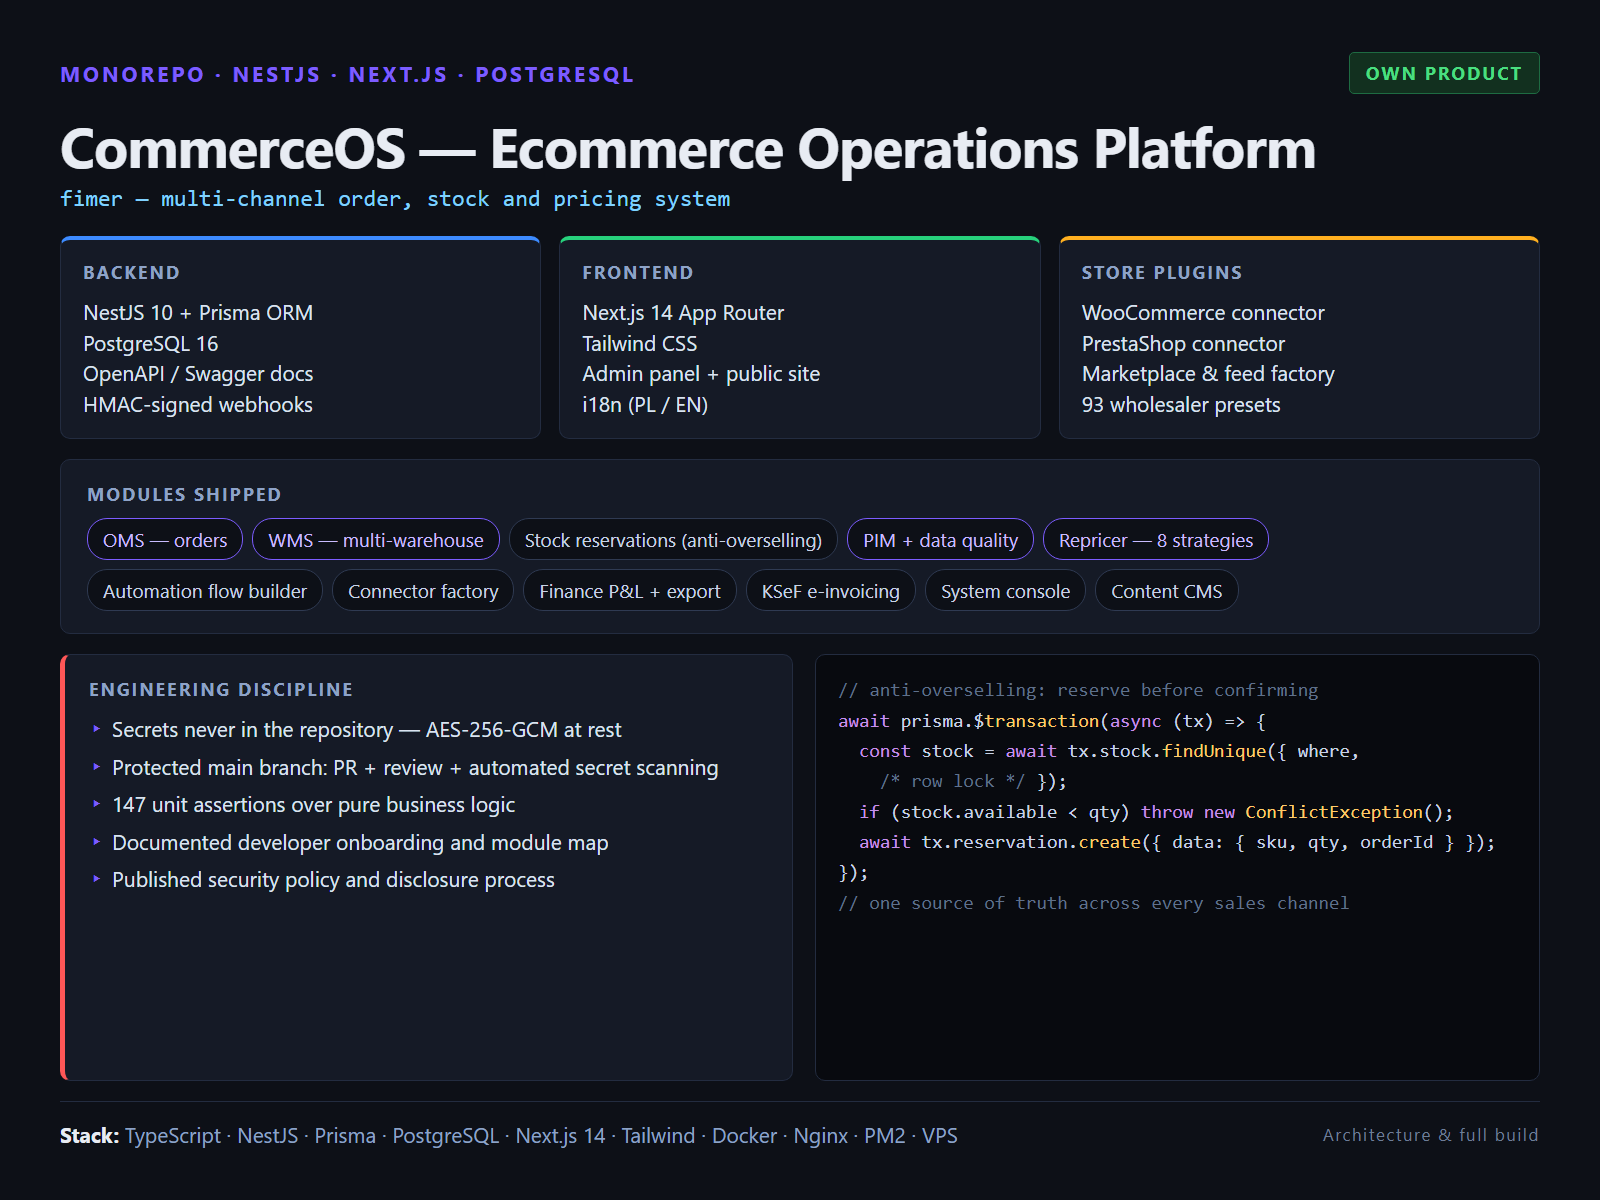Click the line "Next.js 14 App Router"
Image resolution: width=1600 pixels, height=1200 pixels.
pyautogui.click(x=683, y=313)
